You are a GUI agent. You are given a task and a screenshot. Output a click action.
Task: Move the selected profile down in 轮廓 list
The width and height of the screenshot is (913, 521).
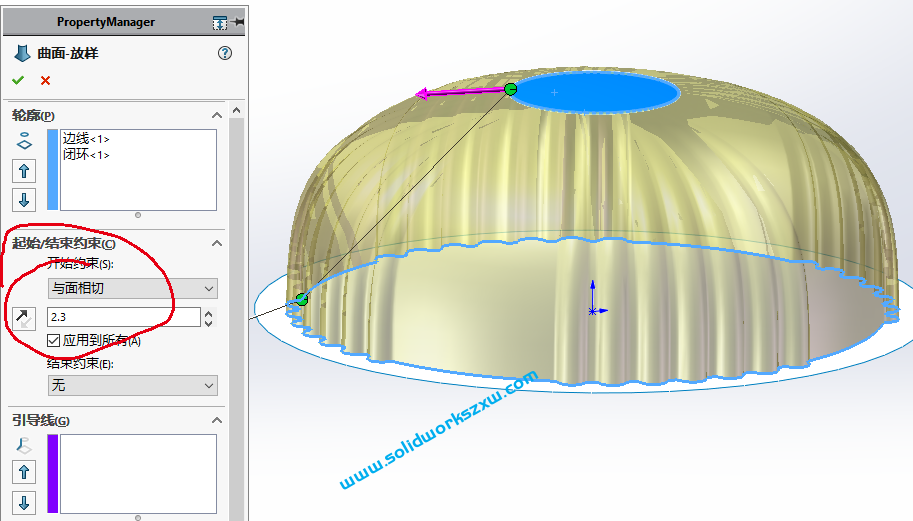[24, 200]
